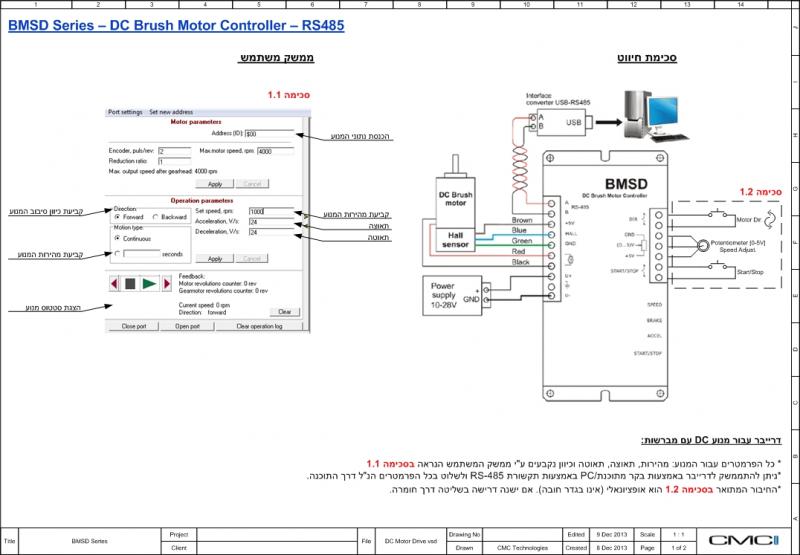The width and height of the screenshot is (800, 555).
Task: Click the 'Start/Stop' switch label
Action: (750, 272)
